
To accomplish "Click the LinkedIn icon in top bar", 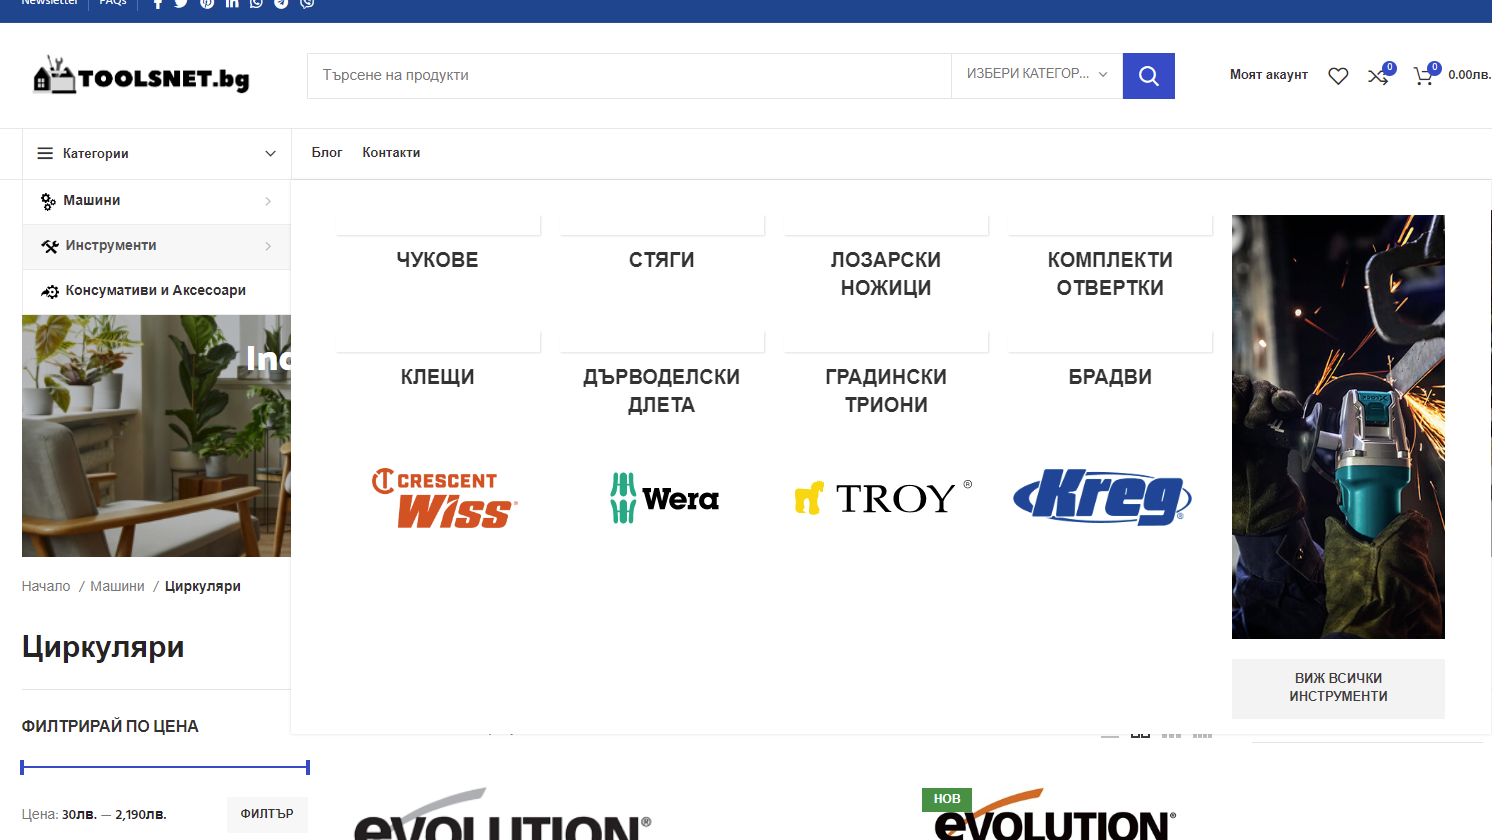I will point(232,3).
